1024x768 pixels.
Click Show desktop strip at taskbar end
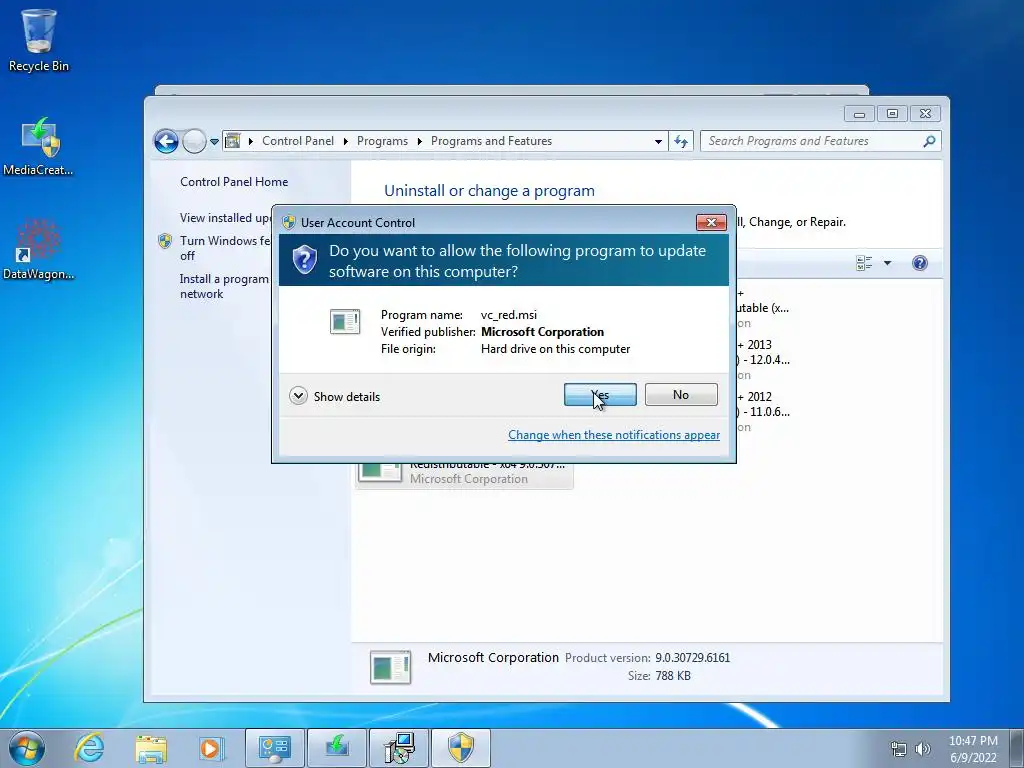[x=1018, y=748]
